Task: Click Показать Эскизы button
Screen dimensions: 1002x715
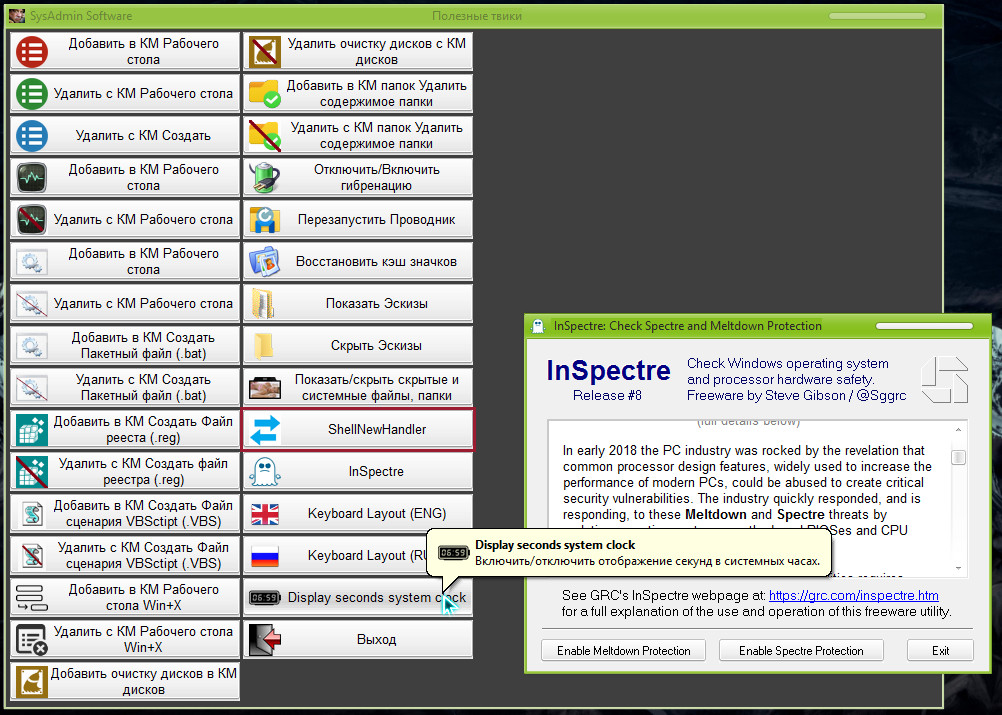Action: click(358, 303)
